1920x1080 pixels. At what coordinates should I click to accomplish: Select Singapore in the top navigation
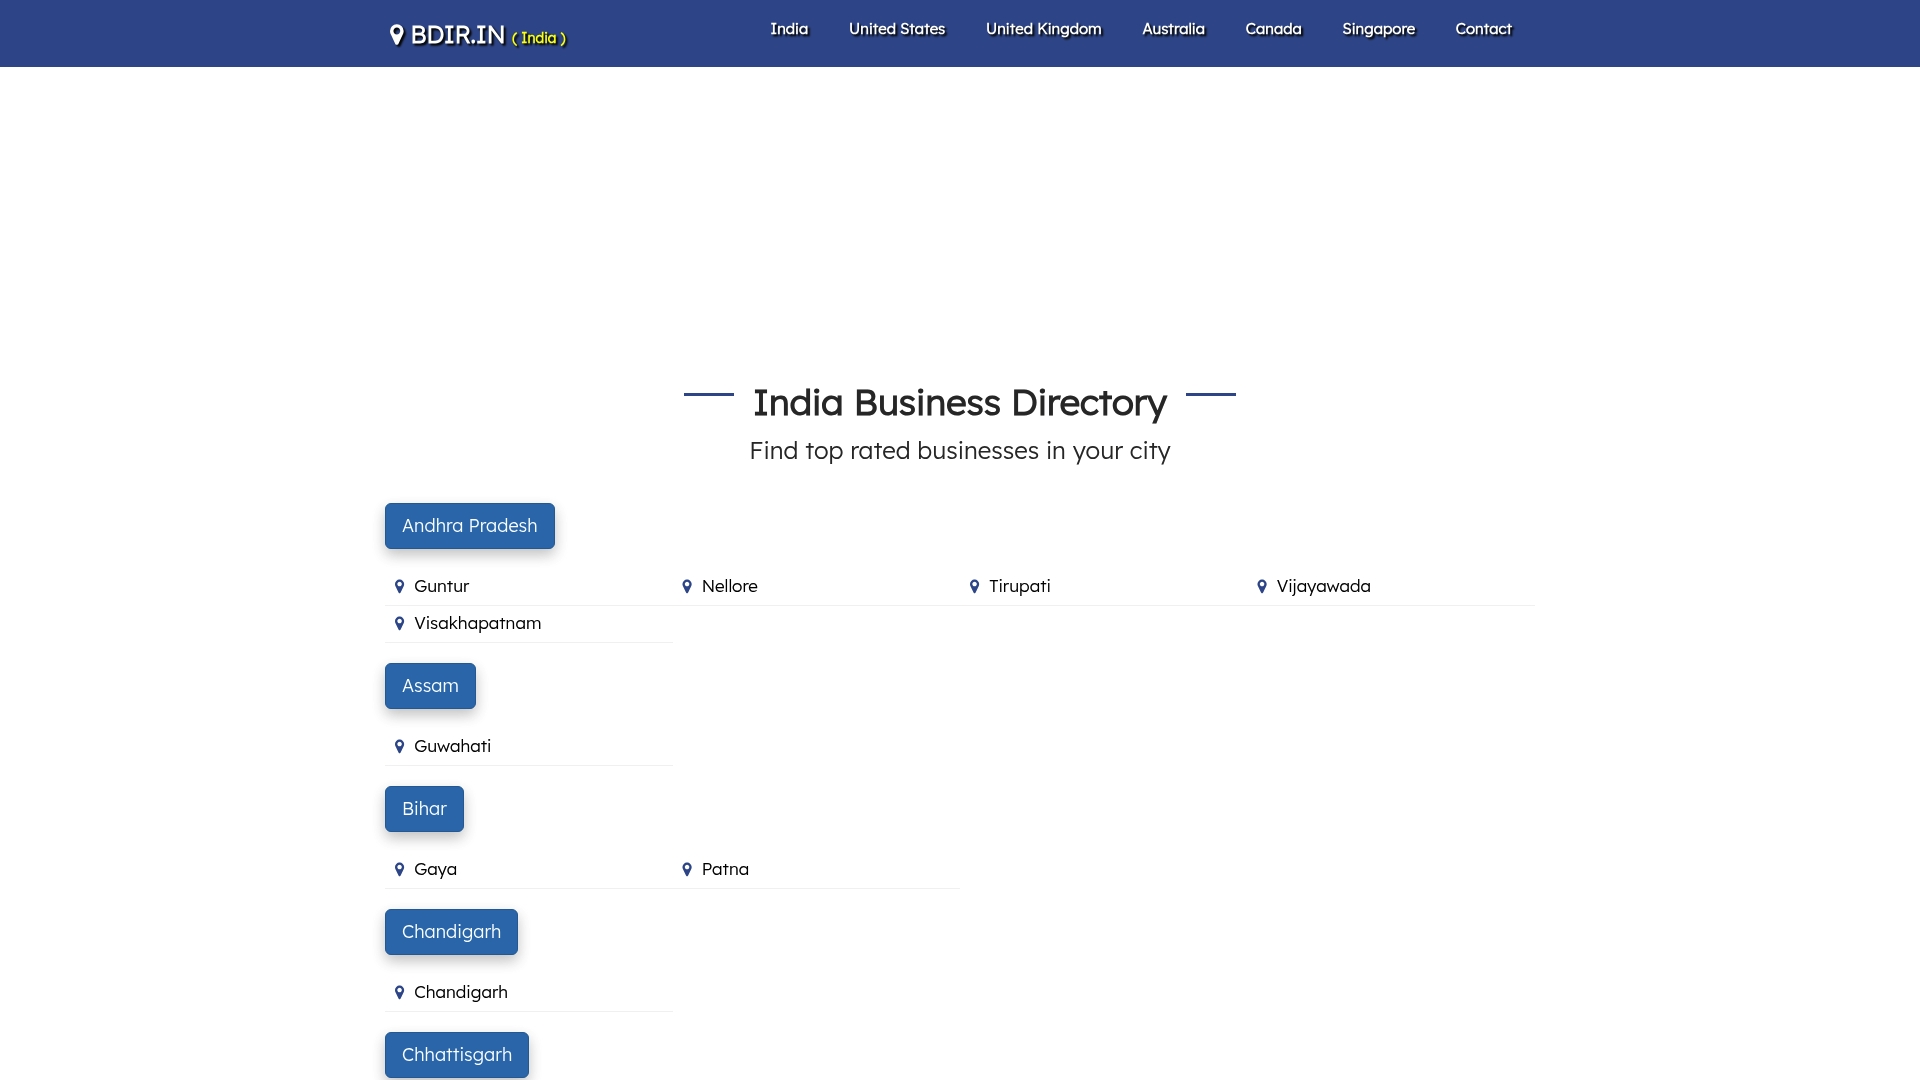pos(1378,29)
